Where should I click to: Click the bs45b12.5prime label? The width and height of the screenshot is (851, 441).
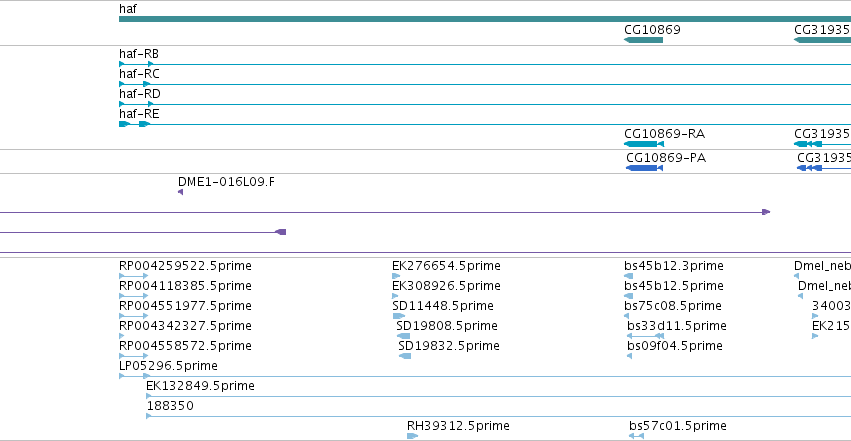coord(674,286)
